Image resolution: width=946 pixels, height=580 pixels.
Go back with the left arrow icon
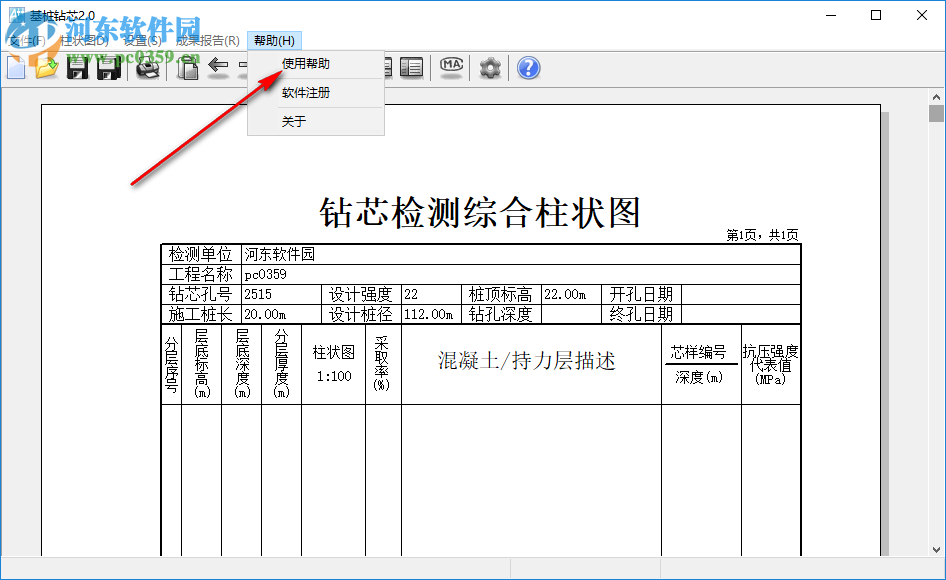click(218, 68)
